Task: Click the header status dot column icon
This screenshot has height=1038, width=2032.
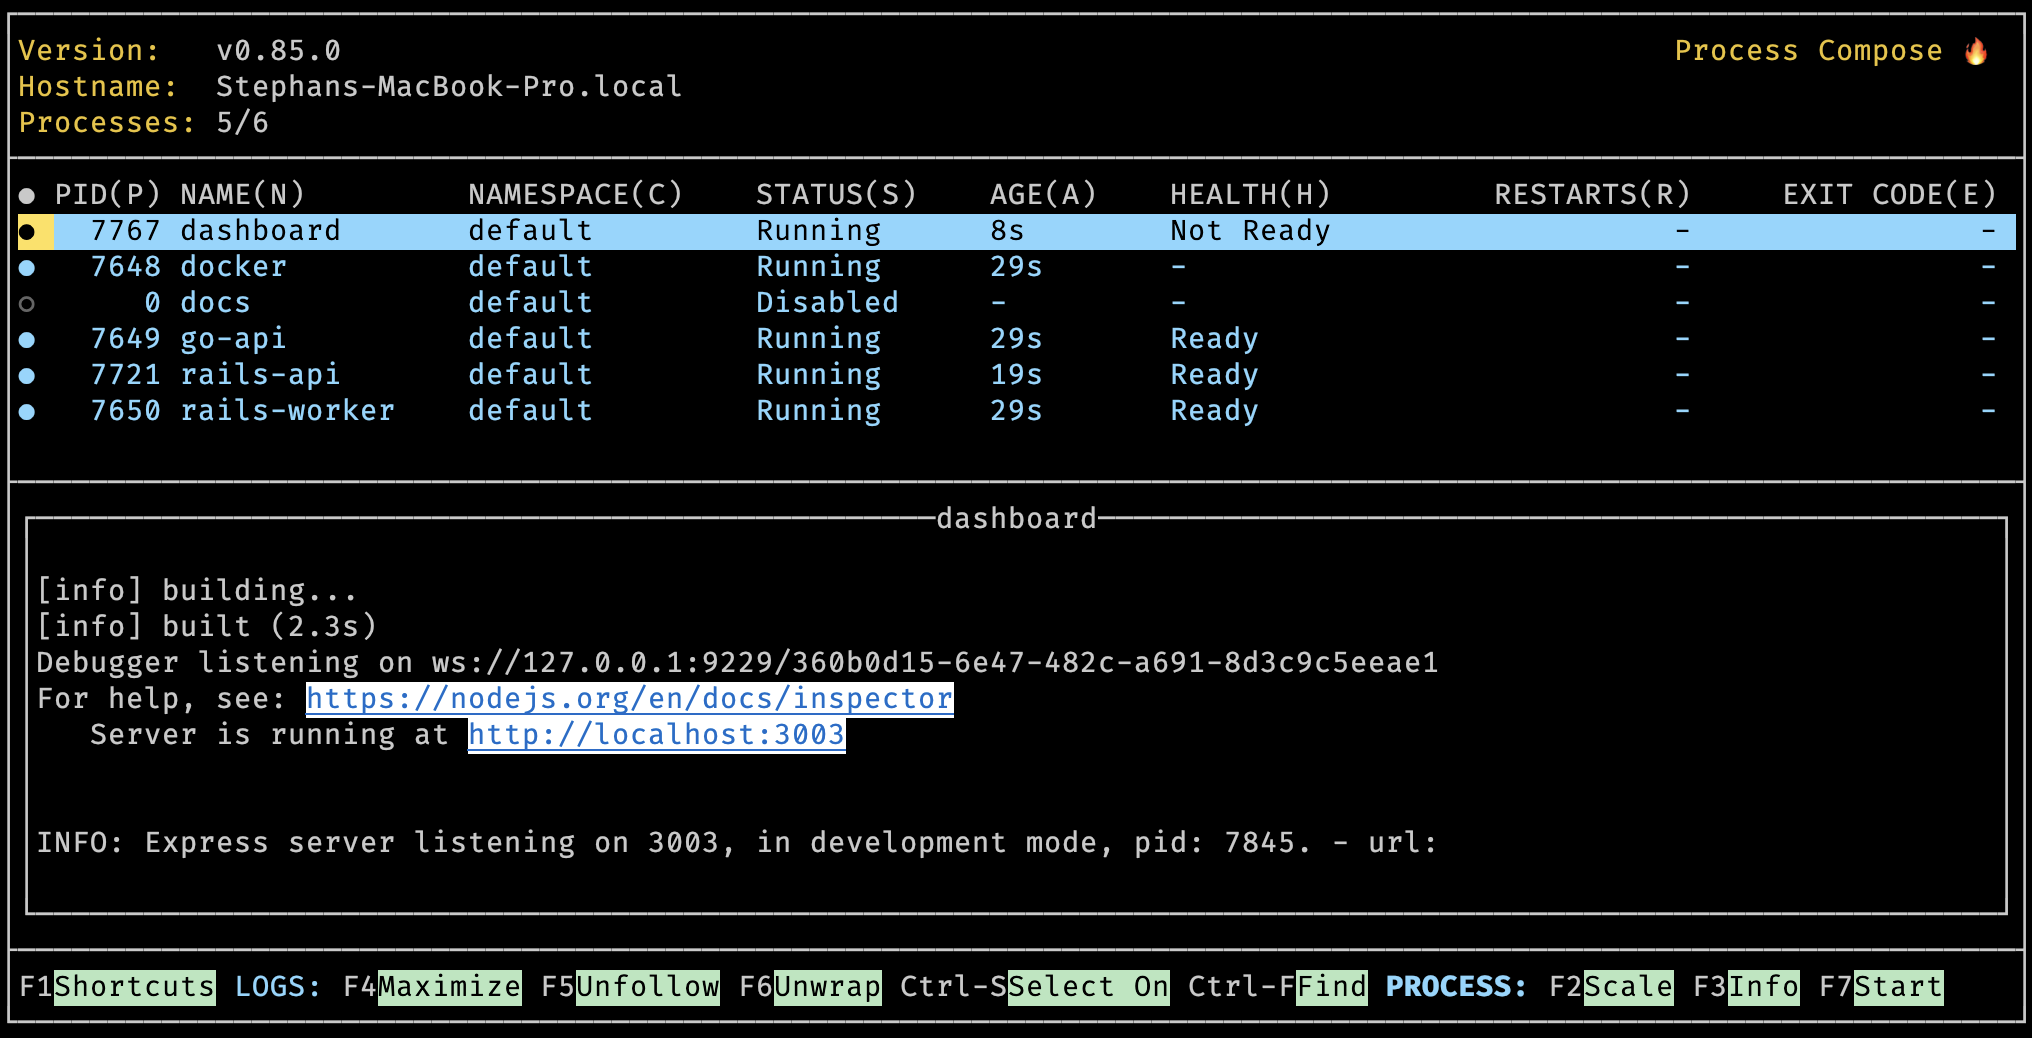Action: (x=27, y=196)
